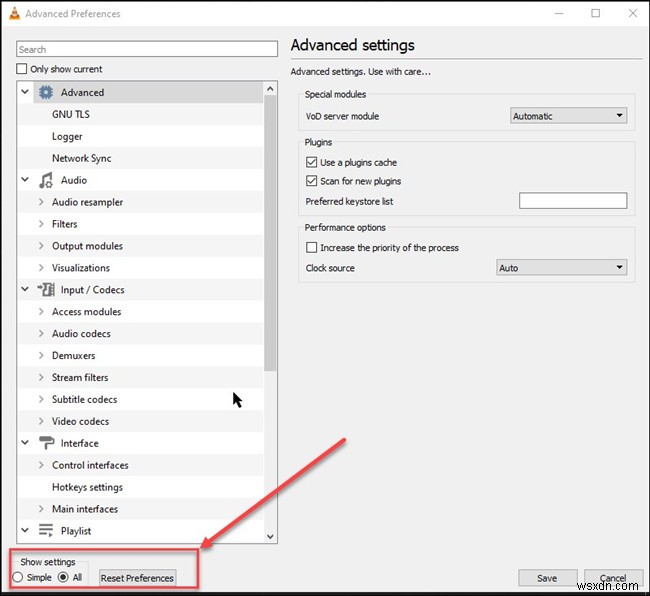Select the Audio category label
Image resolution: width=650 pixels, height=596 pixels.
(74, 180)
